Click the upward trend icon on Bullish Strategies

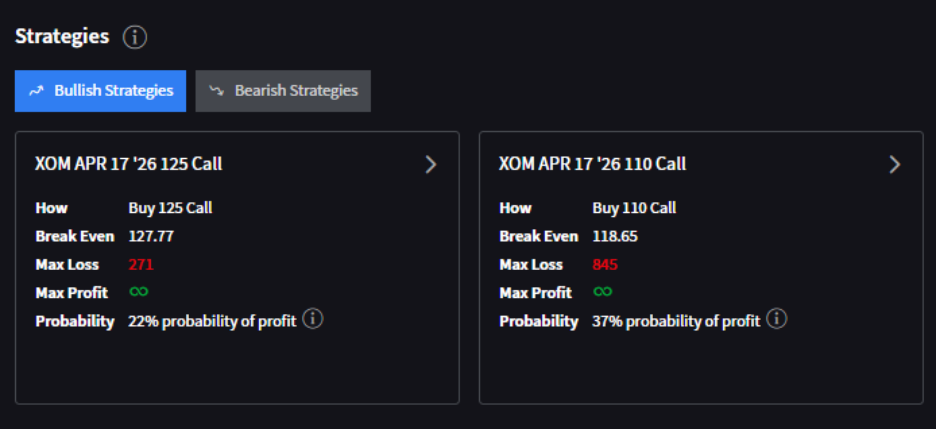(37, 91)
